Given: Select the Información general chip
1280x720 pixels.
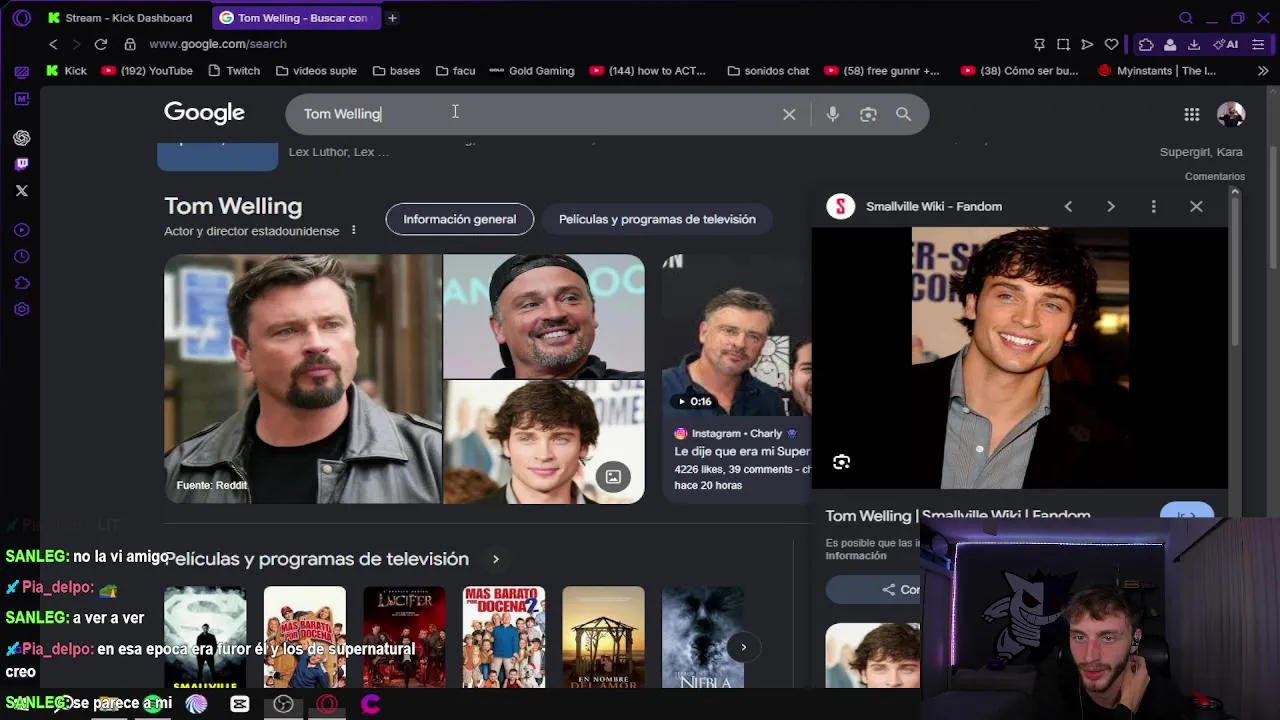Looking at the screenshot, I should tap(459, 219).
